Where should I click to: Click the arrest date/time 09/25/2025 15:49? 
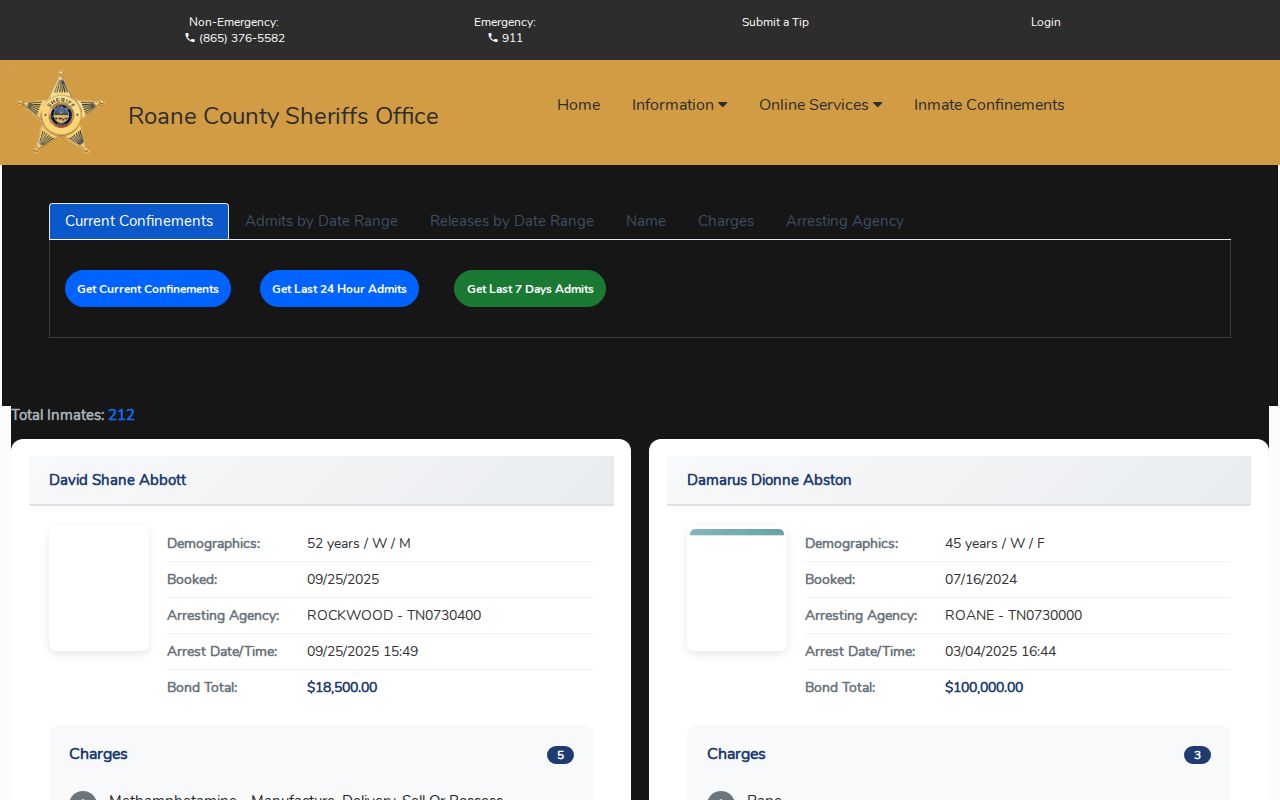pyautogui.click(x=363, y=651)
